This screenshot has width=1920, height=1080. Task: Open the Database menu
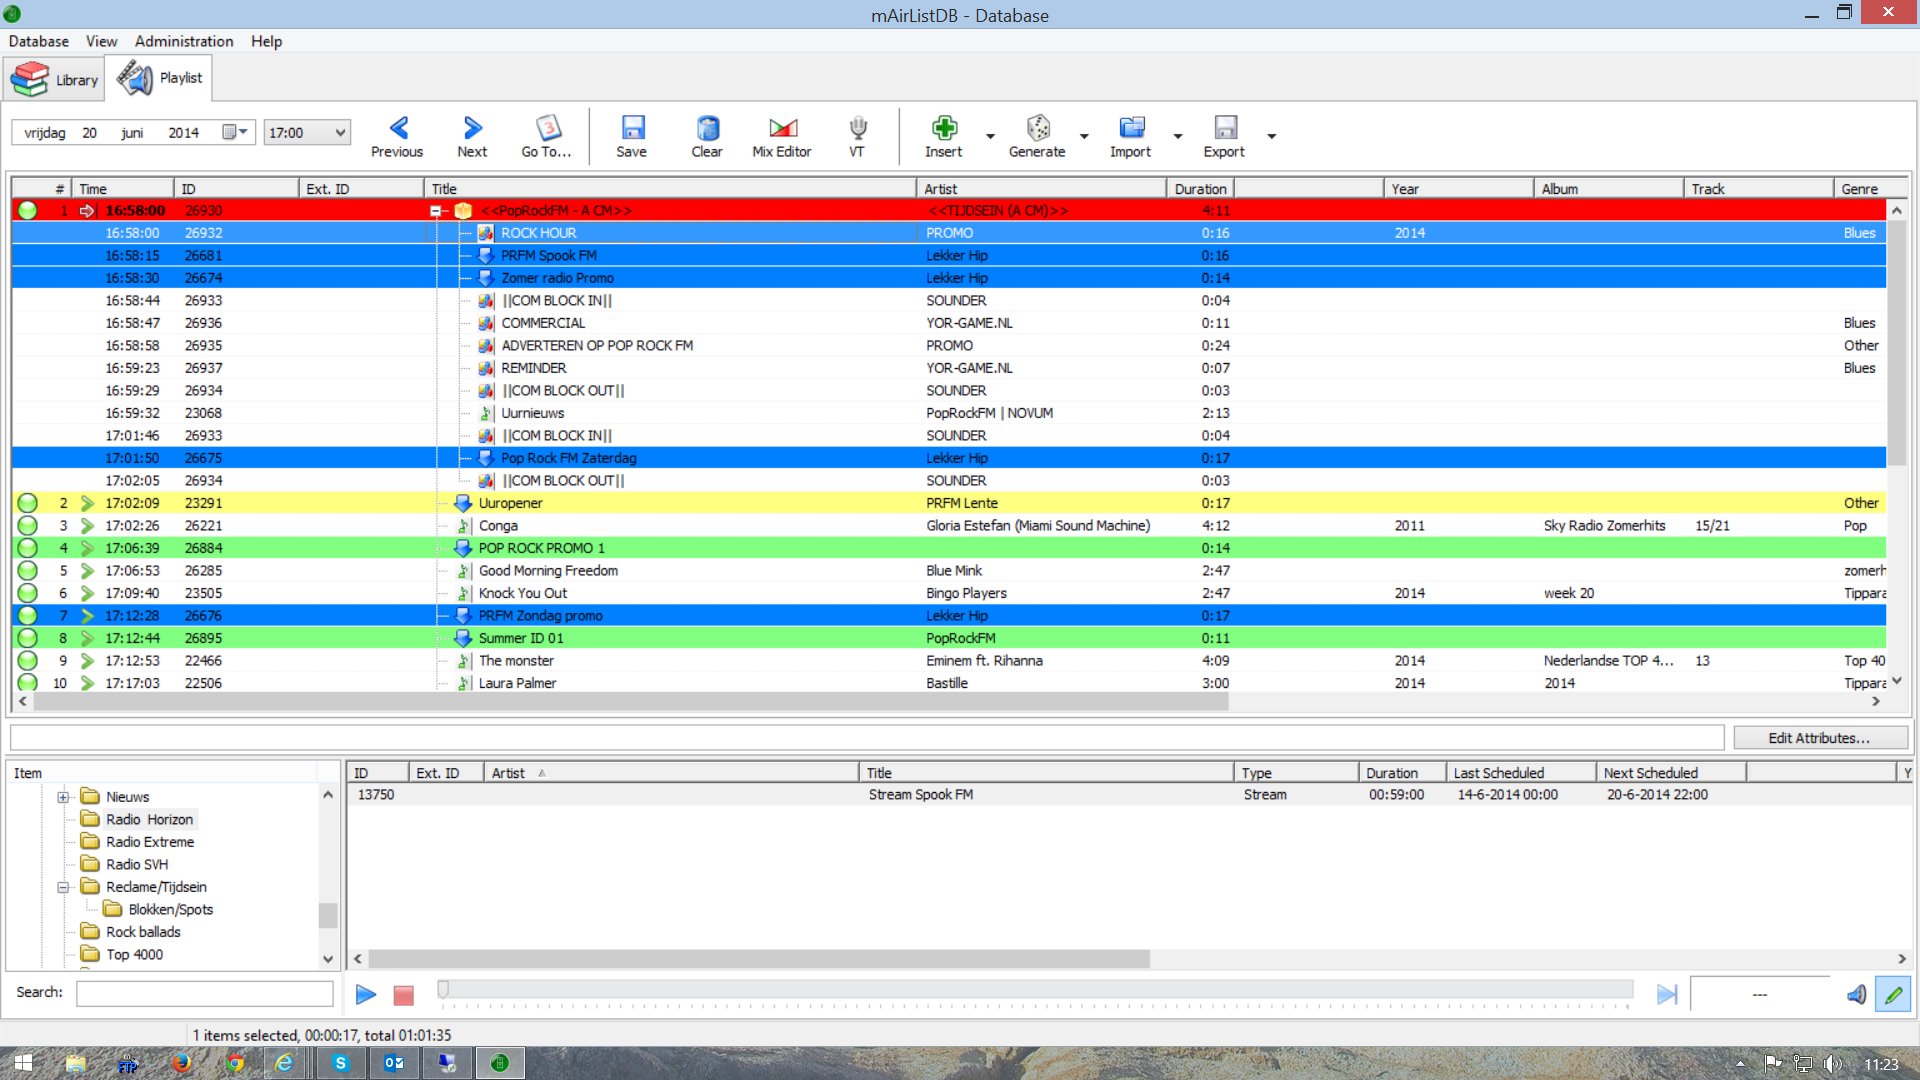coord(36,41)
